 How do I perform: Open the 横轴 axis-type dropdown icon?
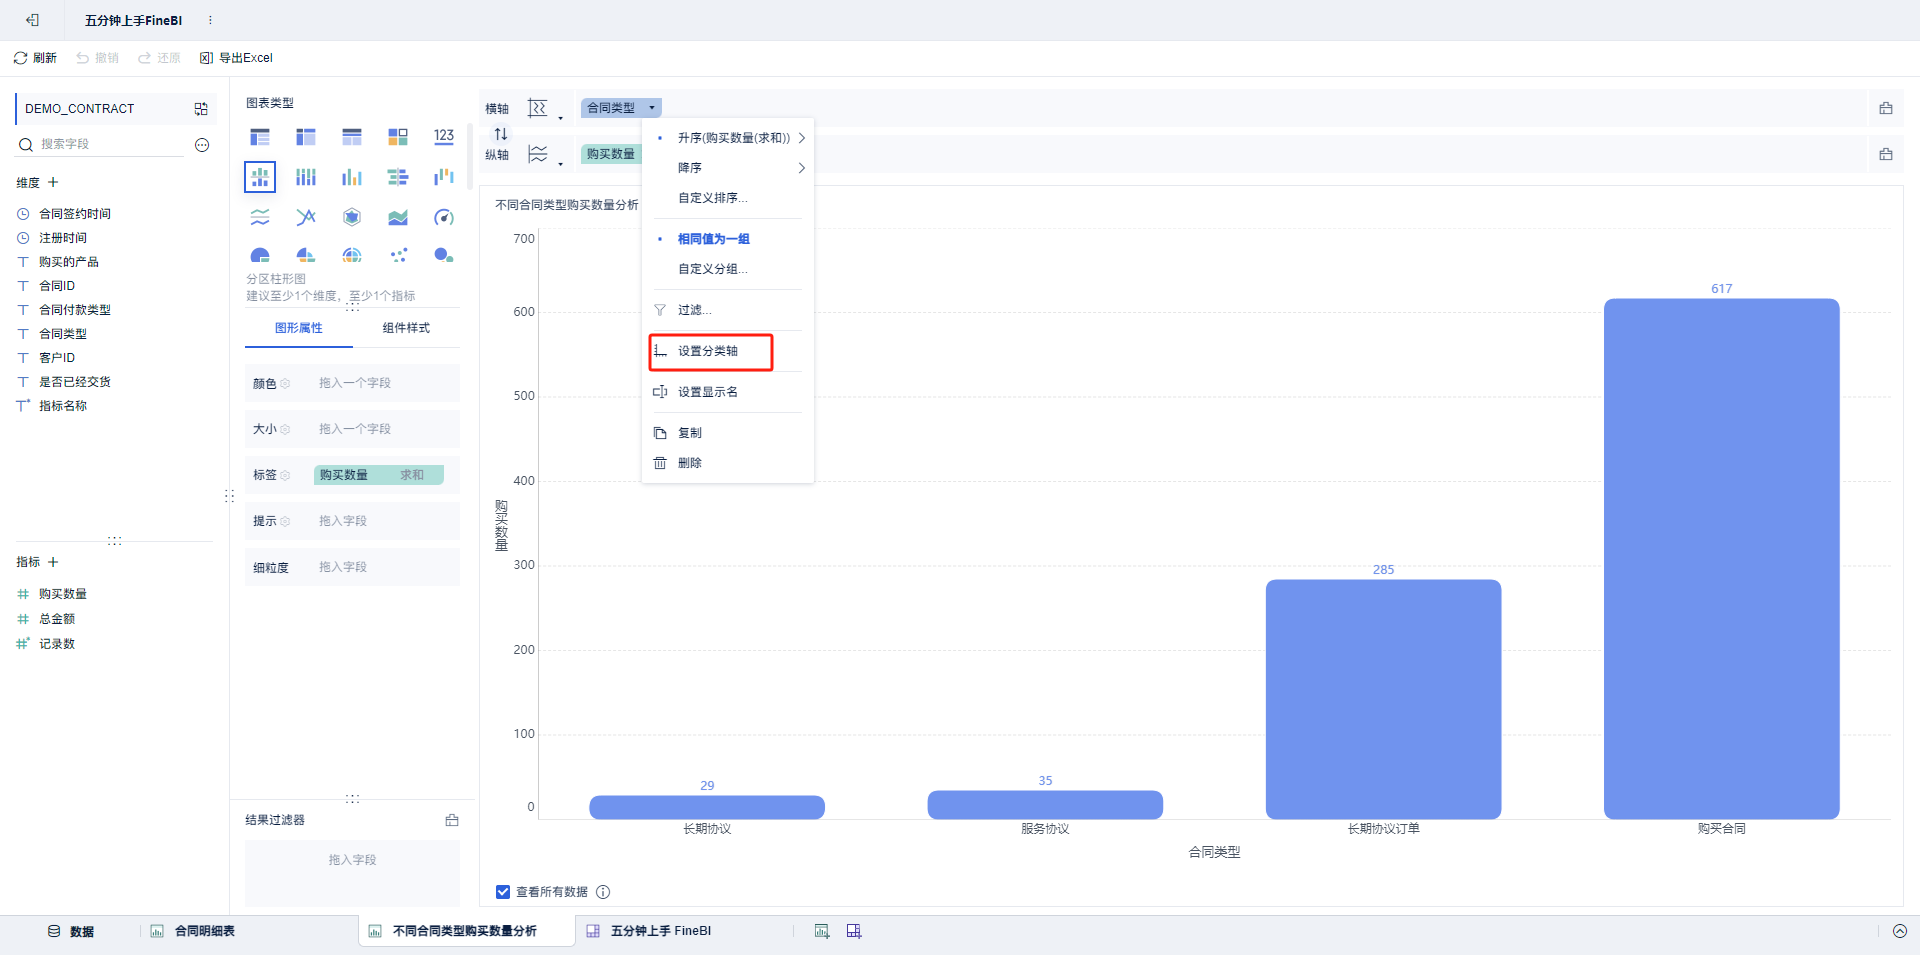coord(545,109)
